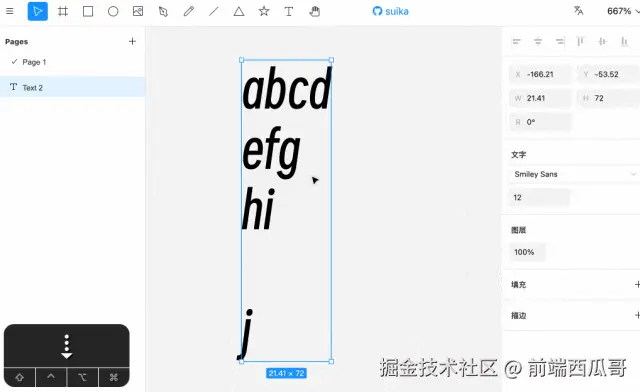The height and width of the screenshot is (392, 640).
Task: Select the Image tool
Action: click(x=138, y=11)
